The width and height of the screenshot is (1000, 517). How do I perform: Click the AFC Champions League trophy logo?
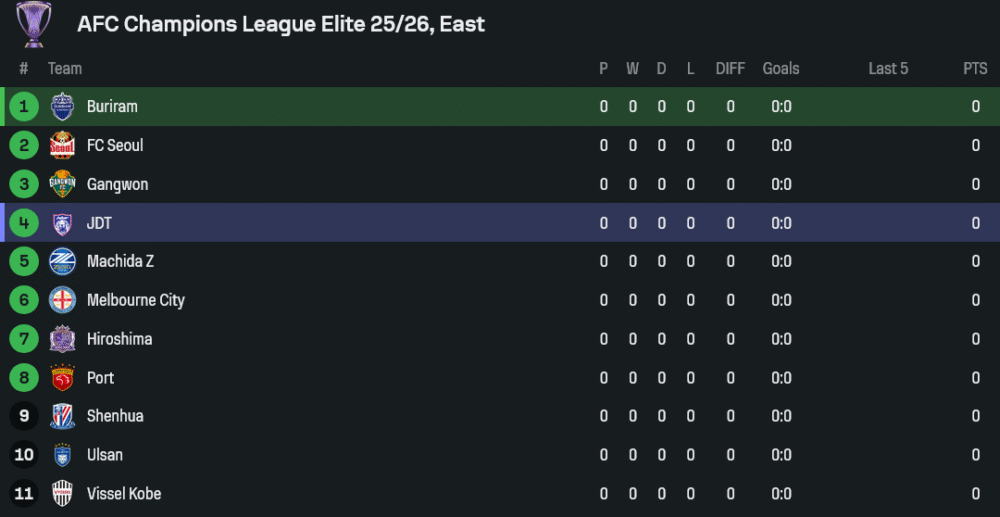(x=33, y=24)
